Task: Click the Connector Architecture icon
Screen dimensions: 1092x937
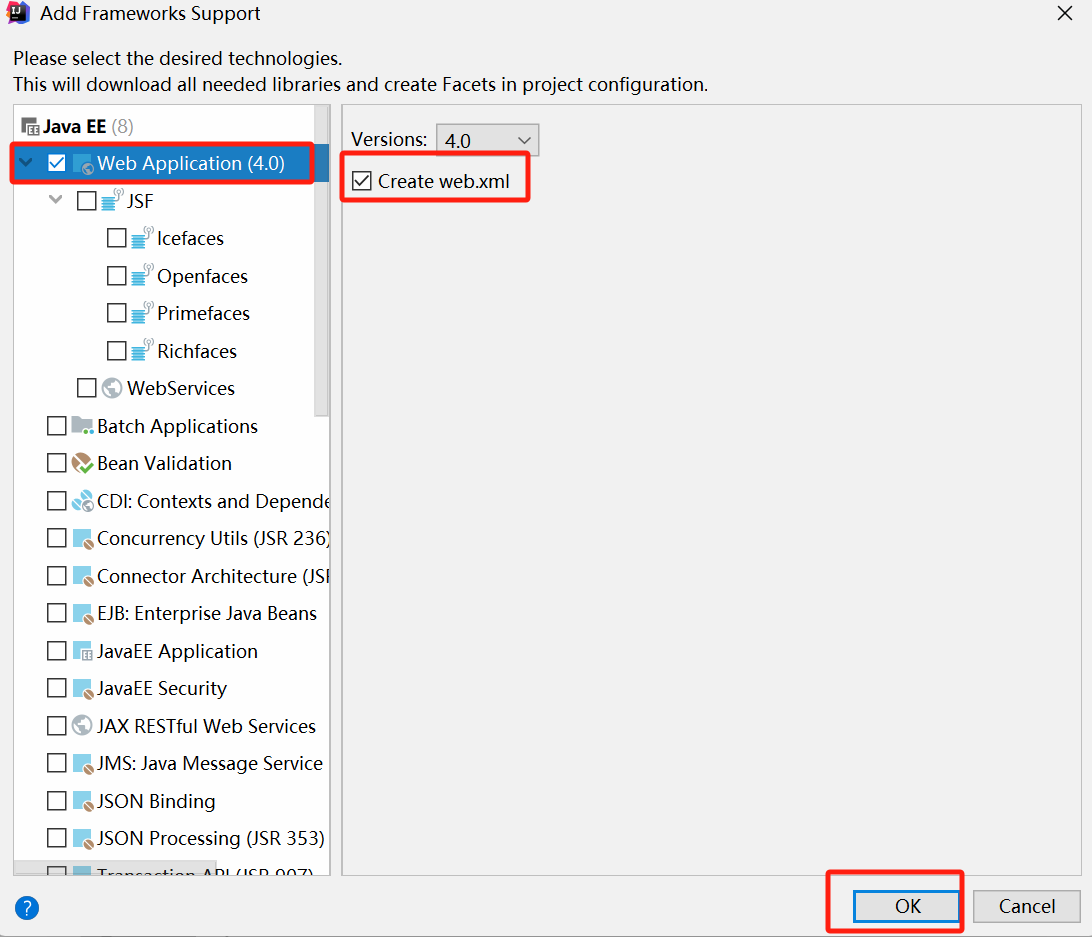Action: [x=83, y=576]
